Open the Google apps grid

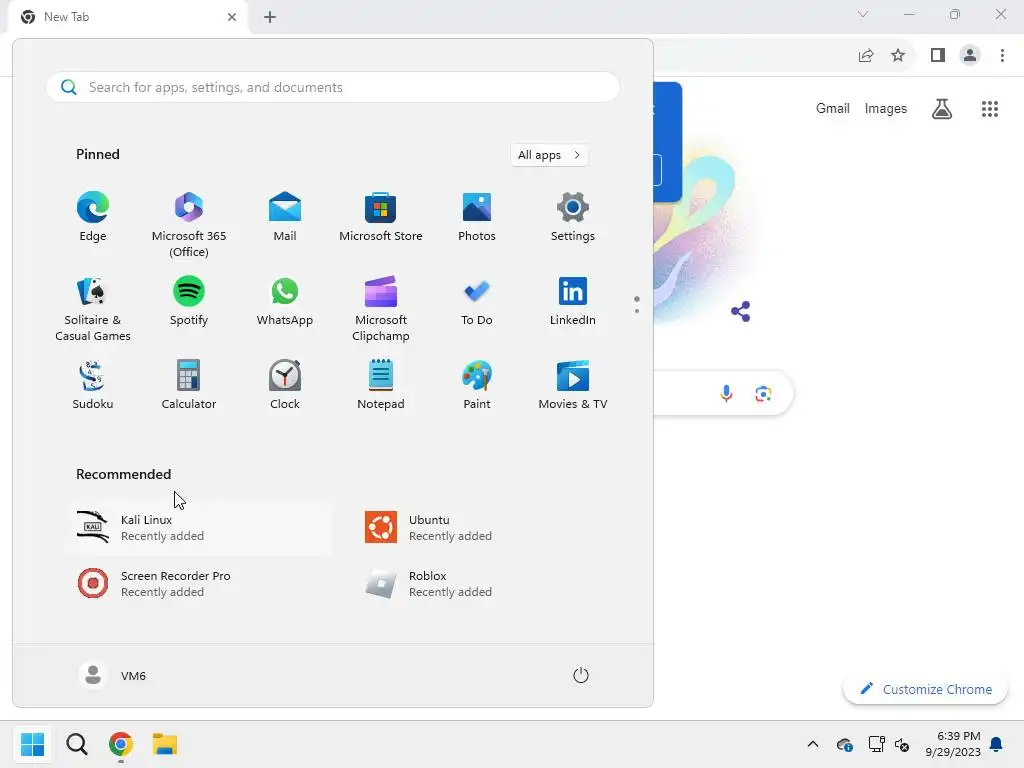tap(989, 108)
